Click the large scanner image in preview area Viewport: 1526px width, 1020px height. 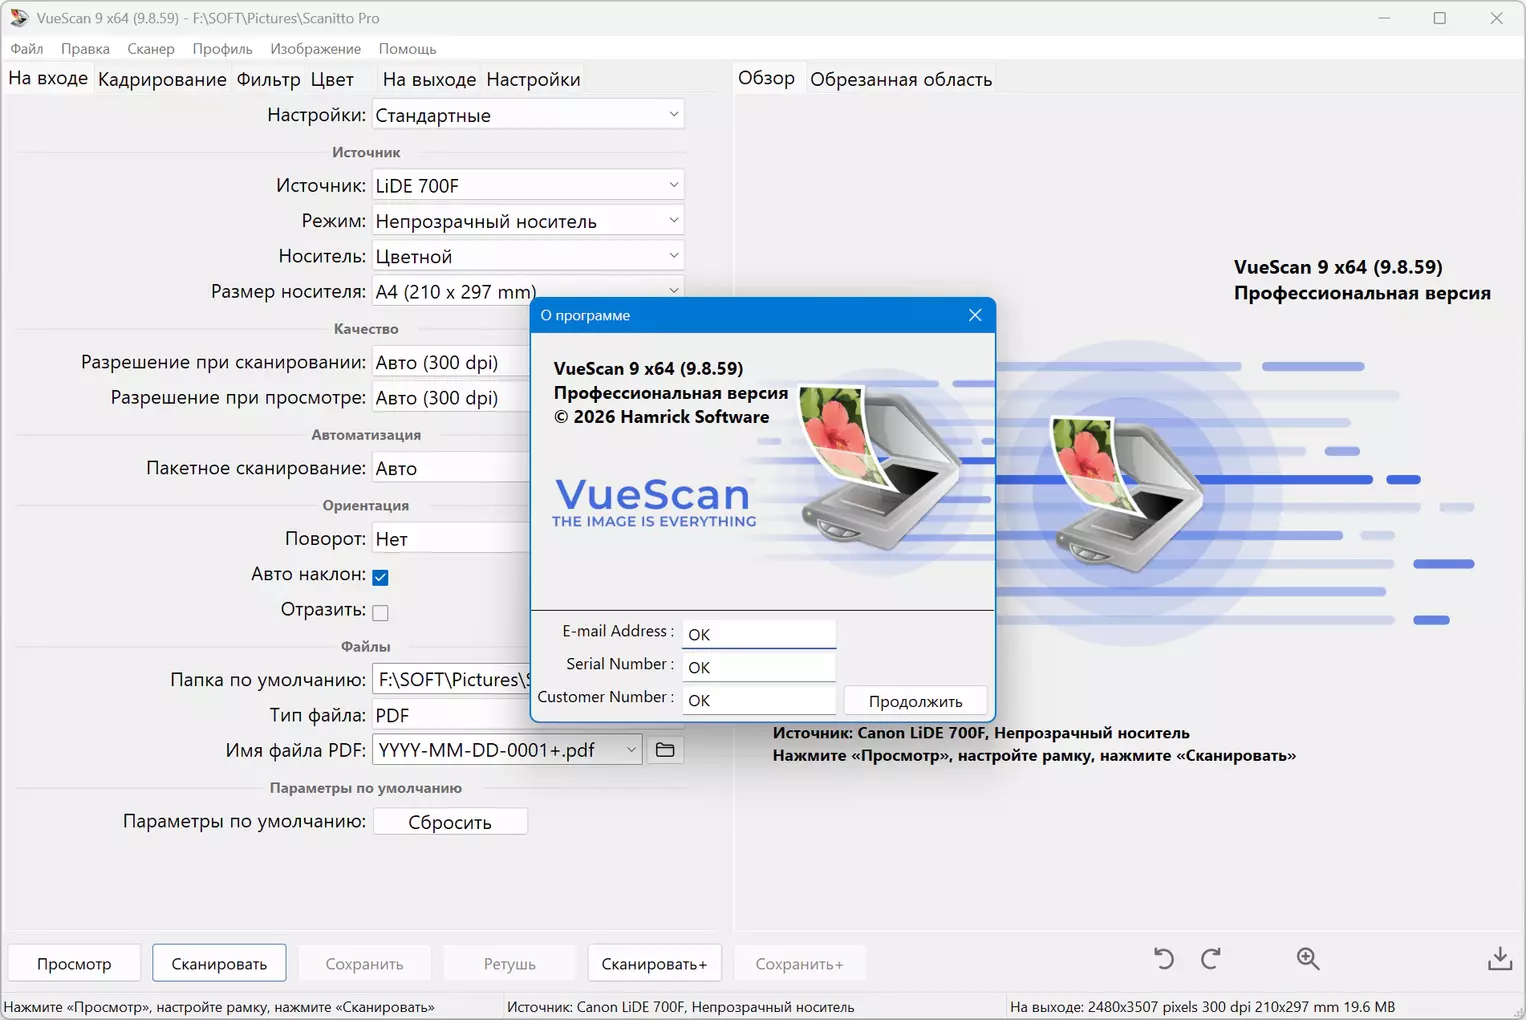pyautogui.click(x=1127, y=494)
